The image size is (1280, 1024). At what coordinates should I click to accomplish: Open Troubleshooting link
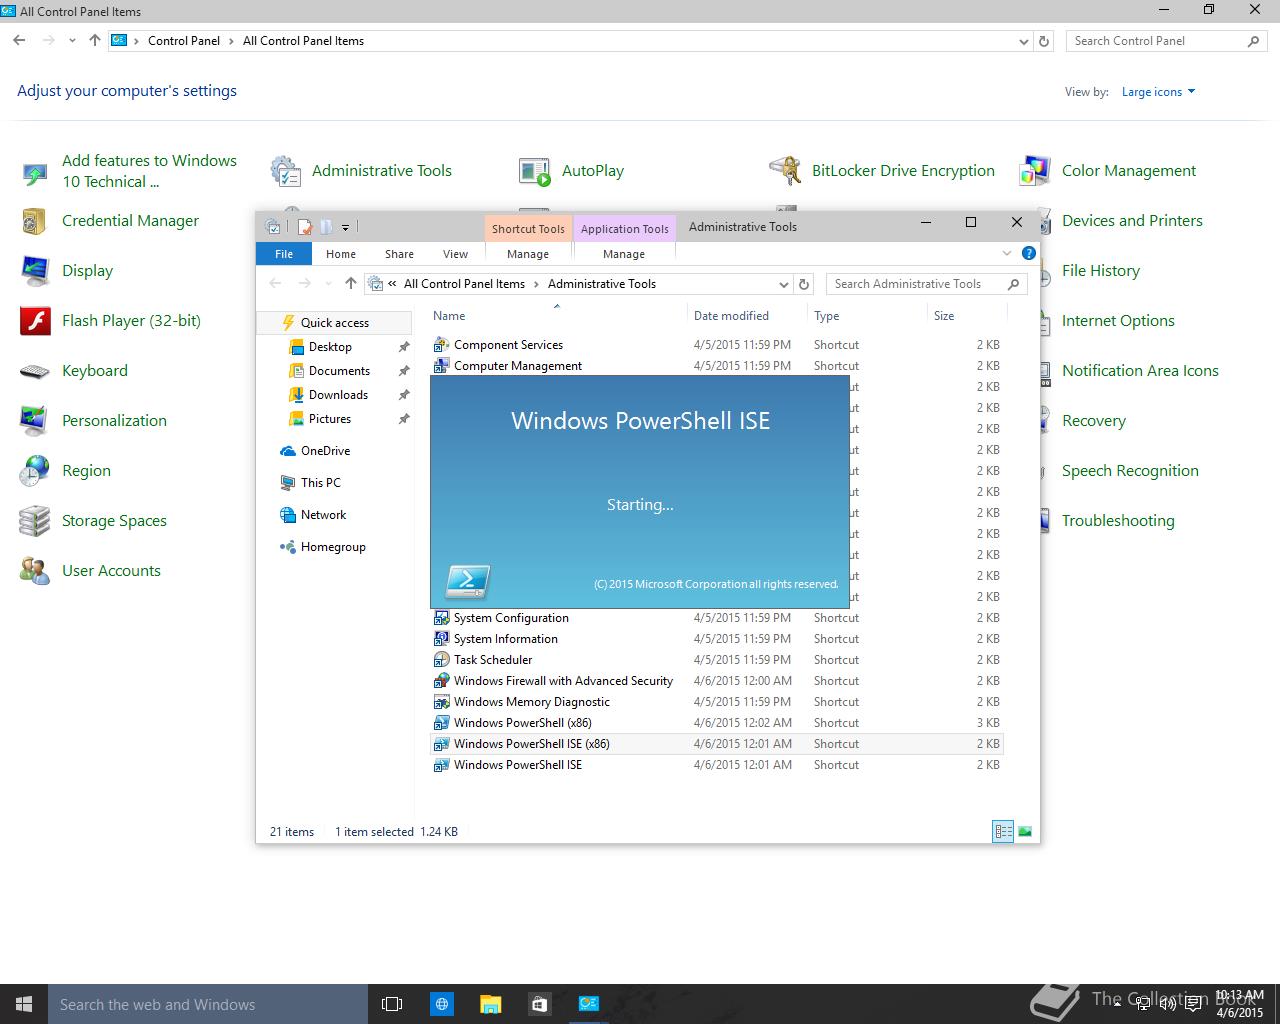point(1118,521)
